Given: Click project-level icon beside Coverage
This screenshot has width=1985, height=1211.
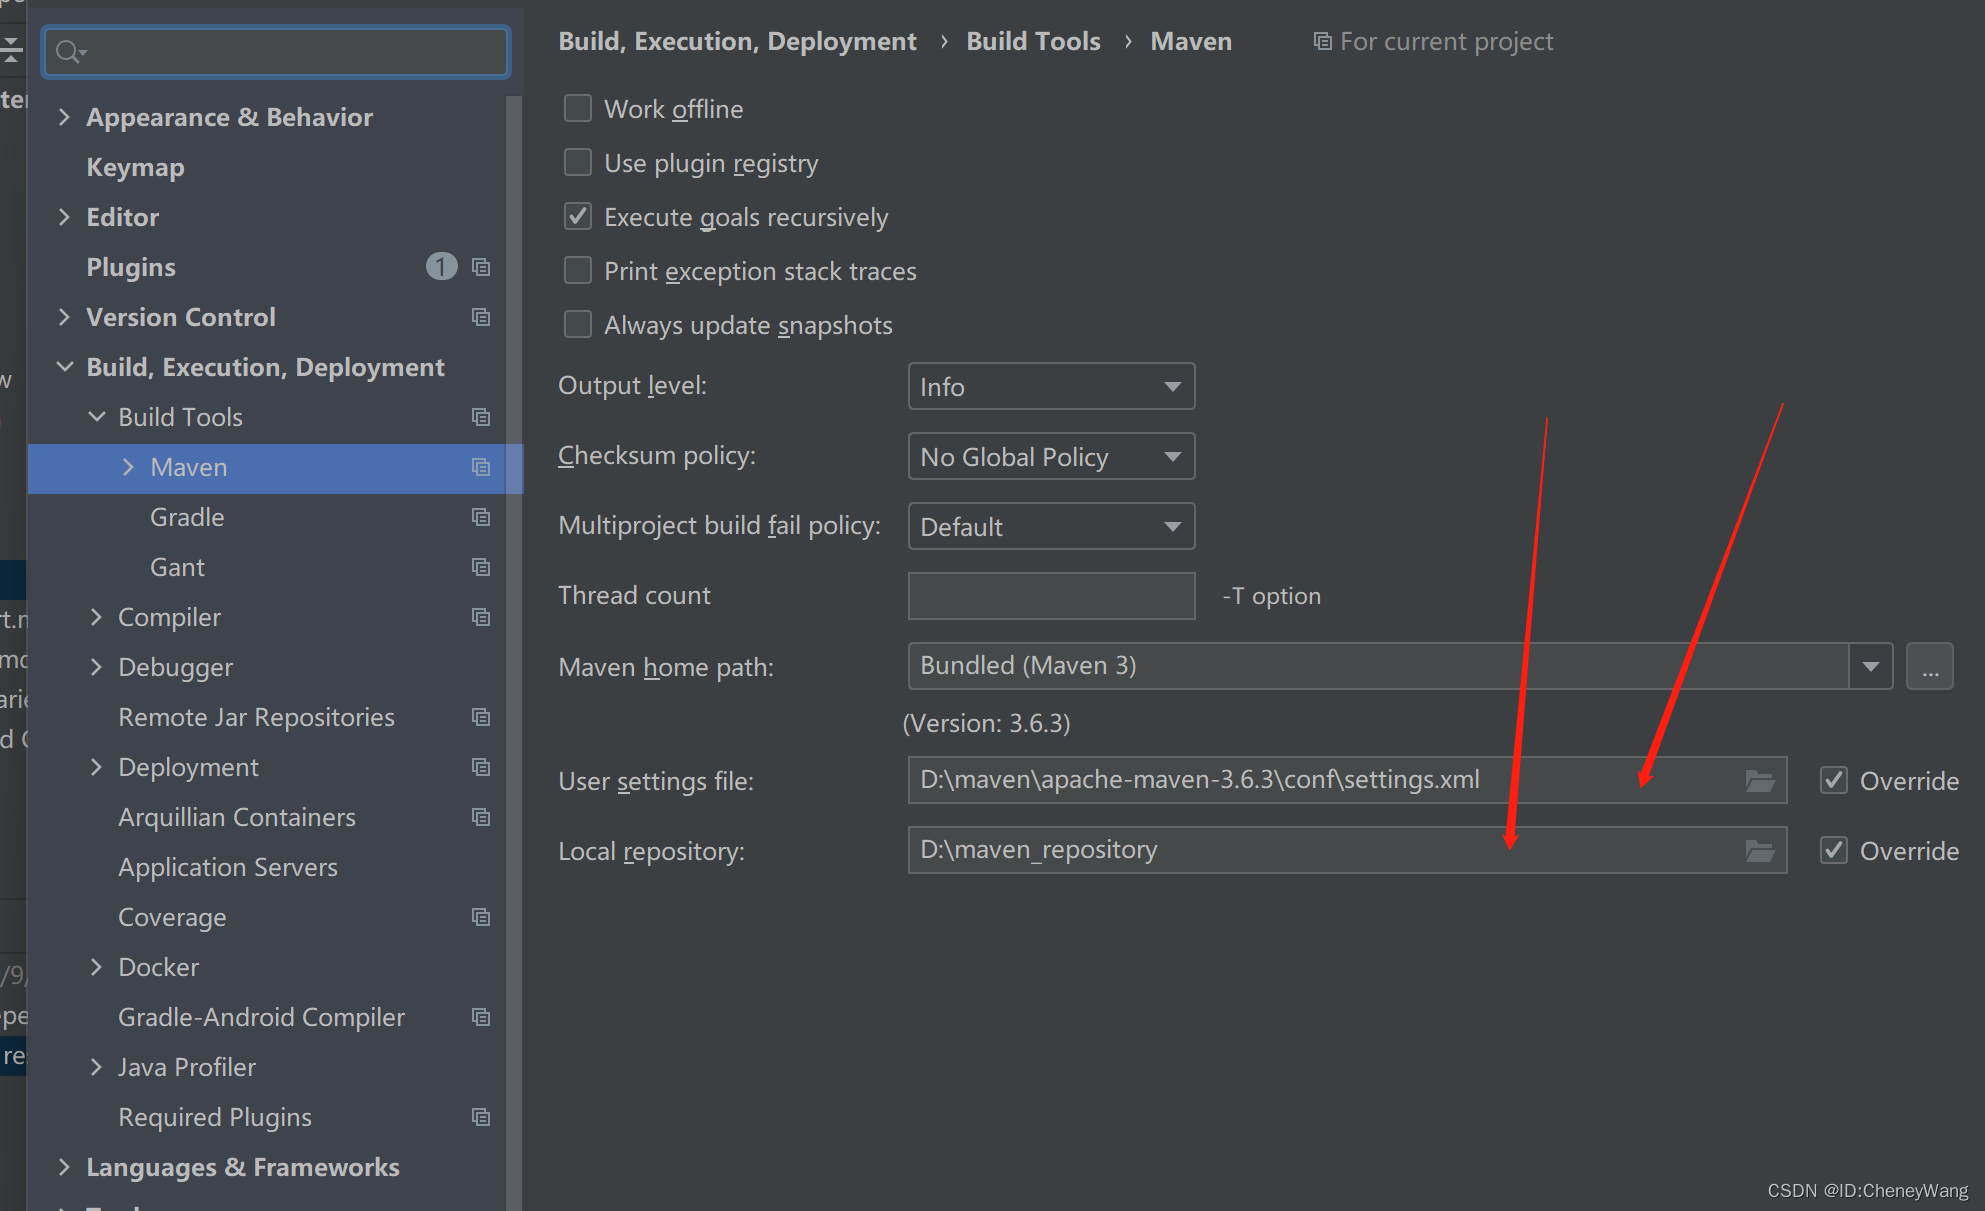Looking at the screenshot, I should coord(481,917).
